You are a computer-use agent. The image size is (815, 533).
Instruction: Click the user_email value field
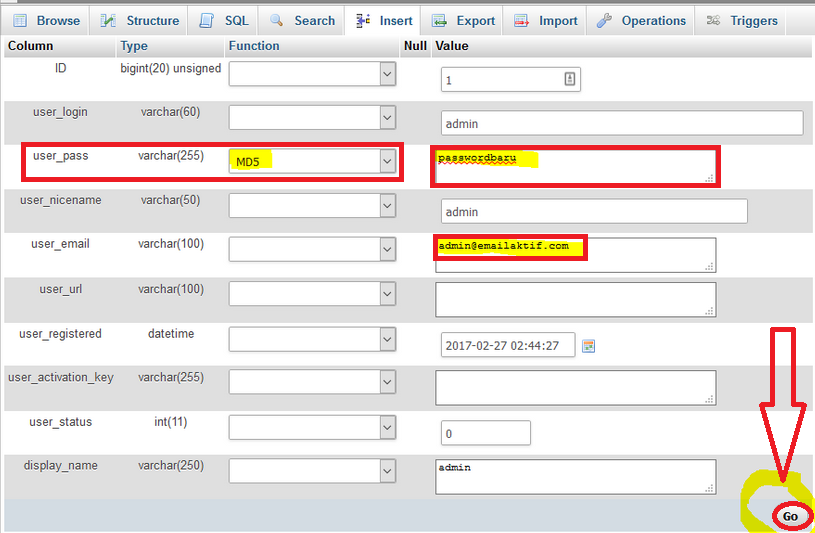click(x=575, y=255)
